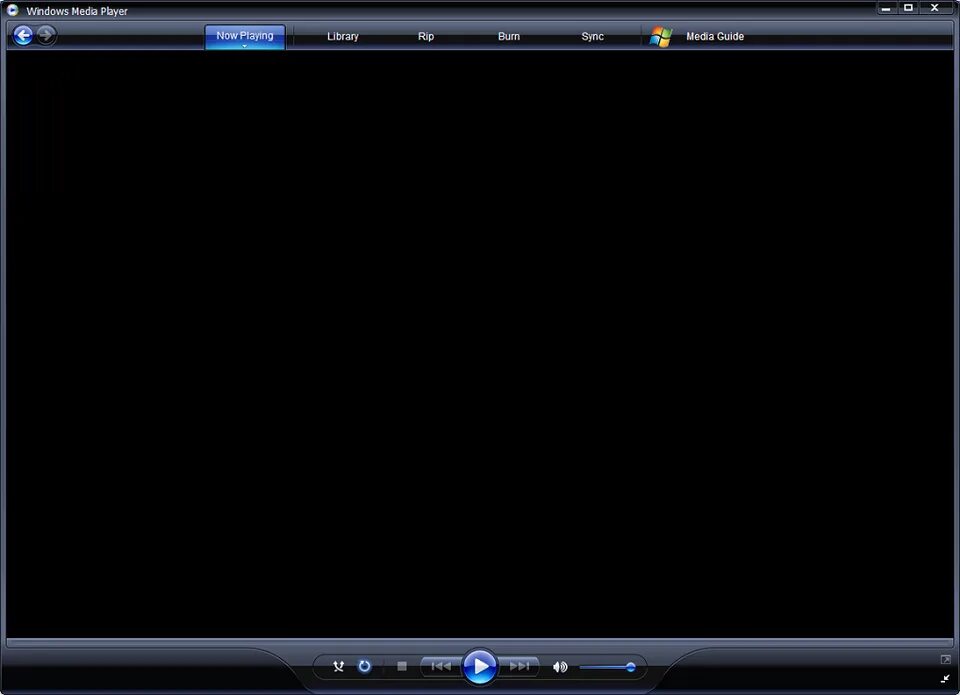
Task: Click the greyed forward arrow button
Action: (x=46, y=36)
